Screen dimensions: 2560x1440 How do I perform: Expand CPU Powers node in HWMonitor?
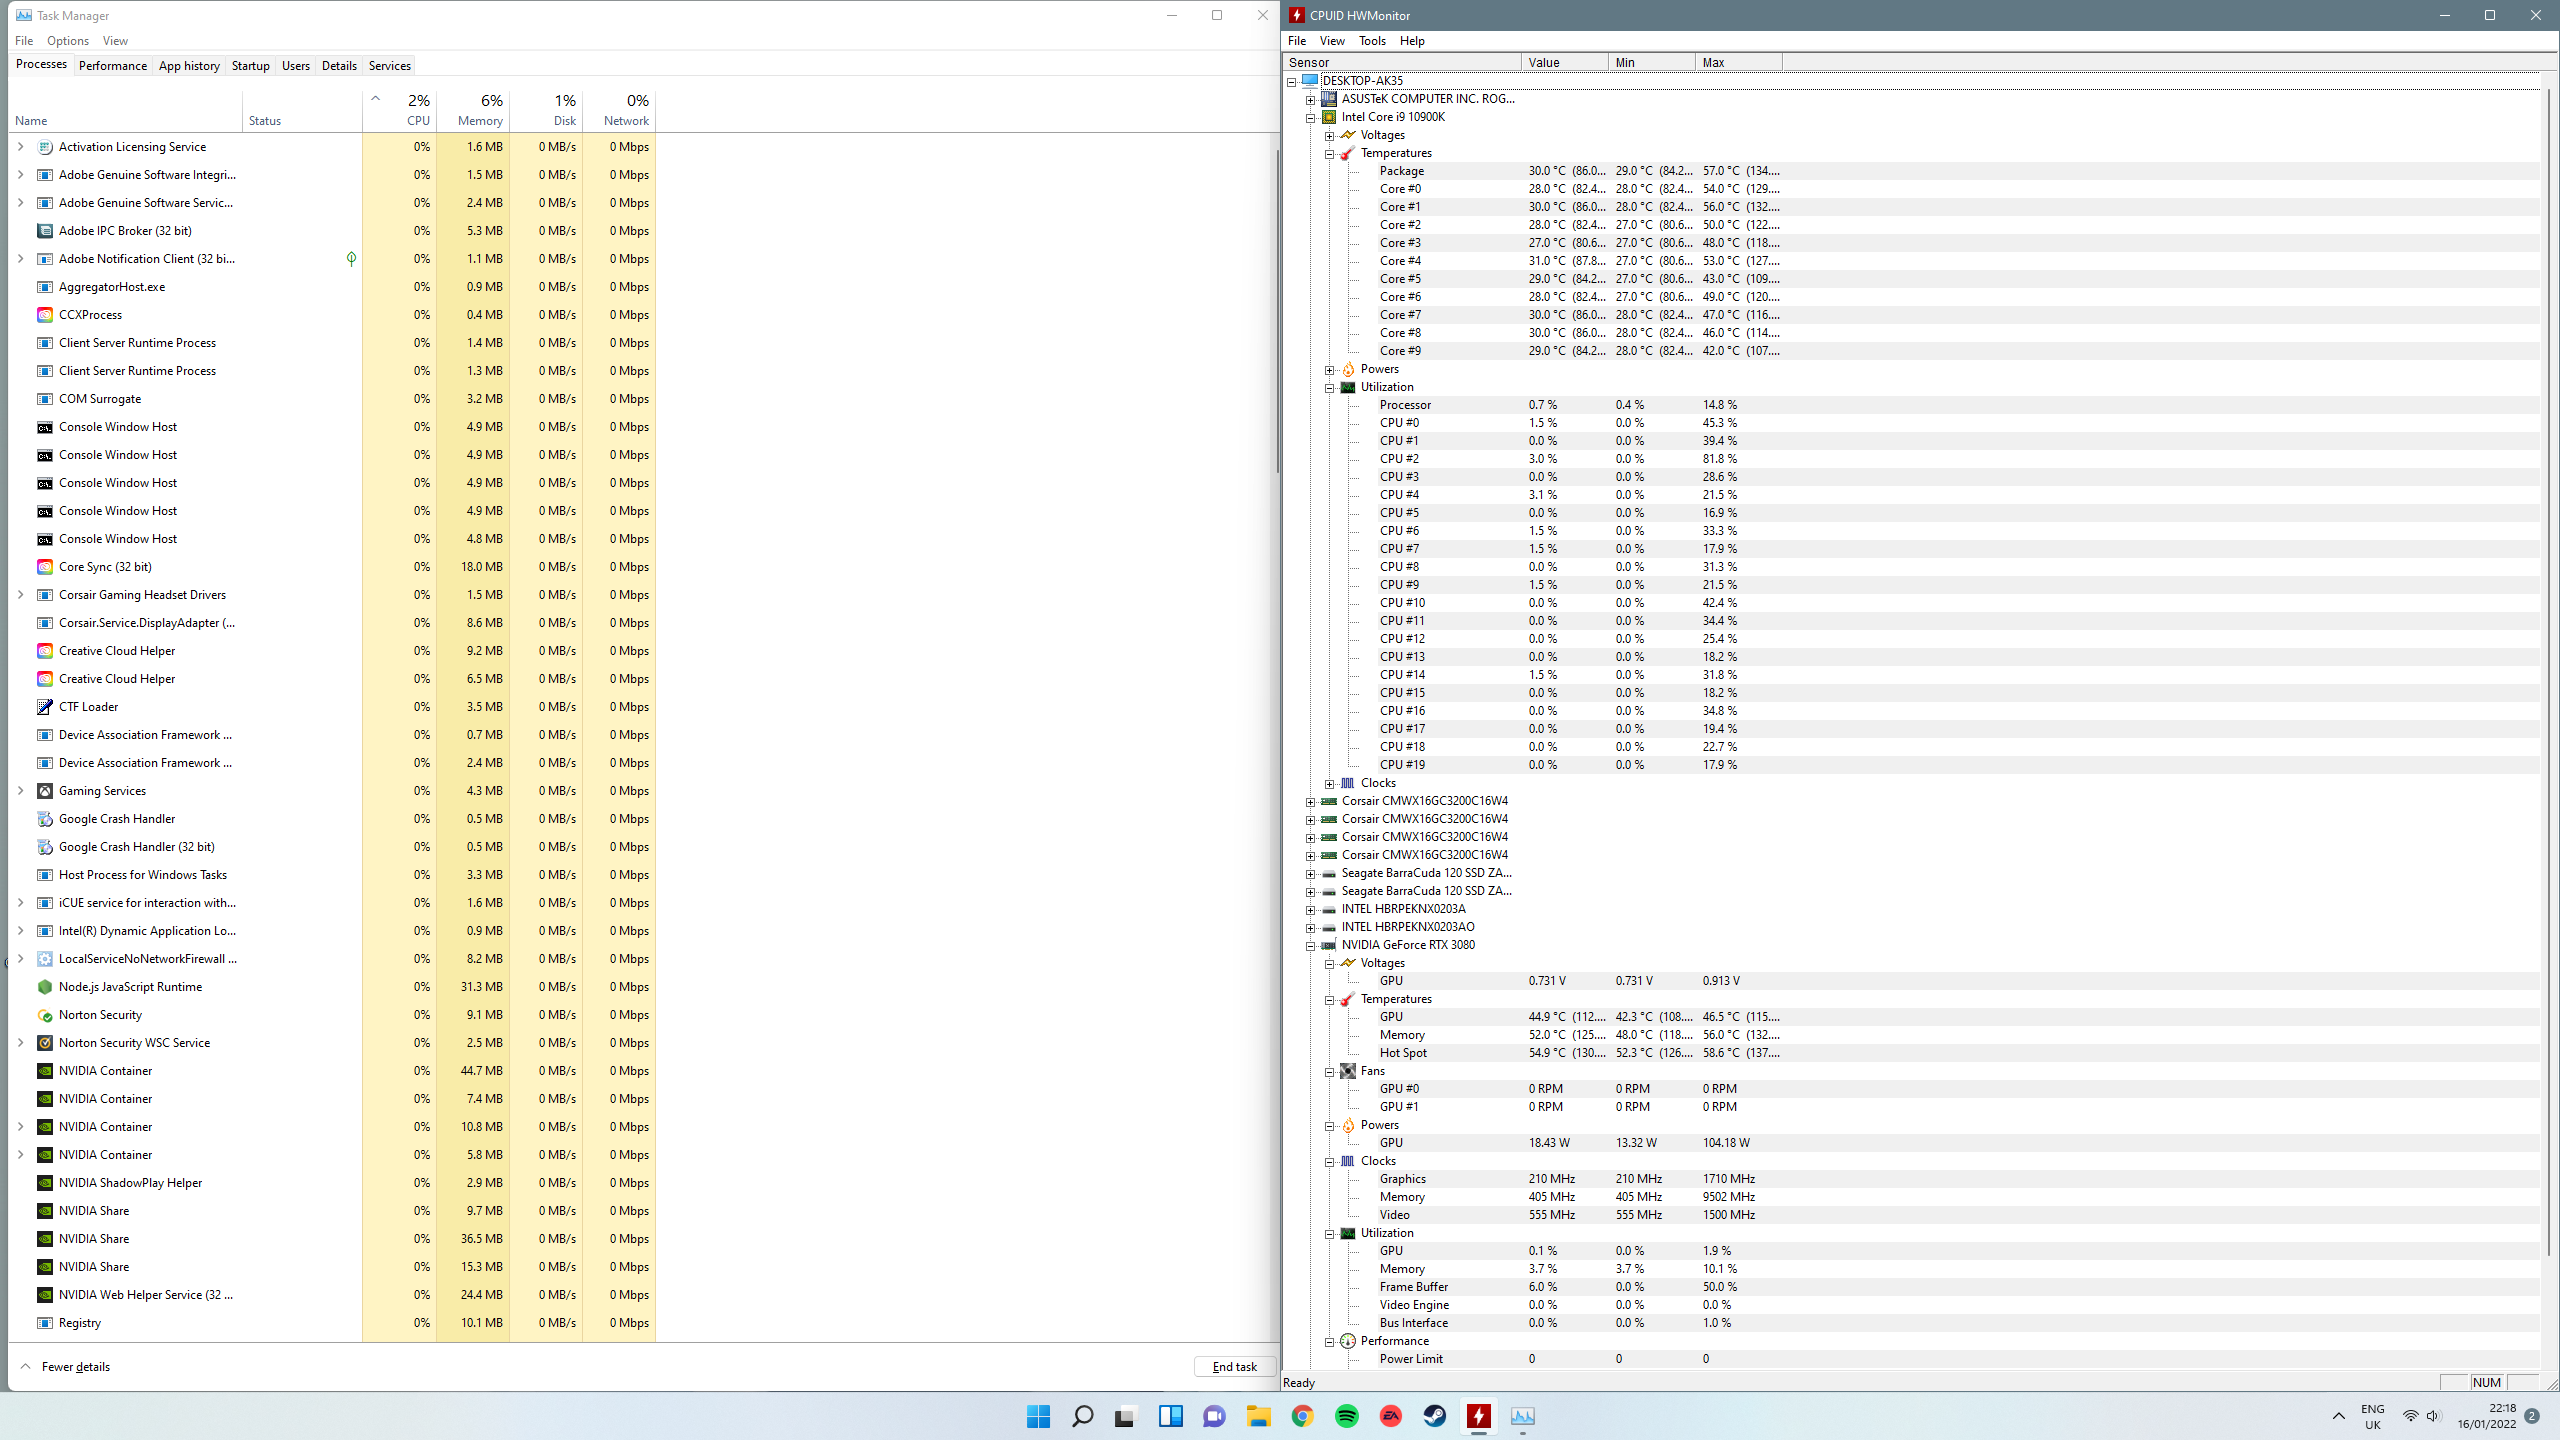click(1329, 369)
